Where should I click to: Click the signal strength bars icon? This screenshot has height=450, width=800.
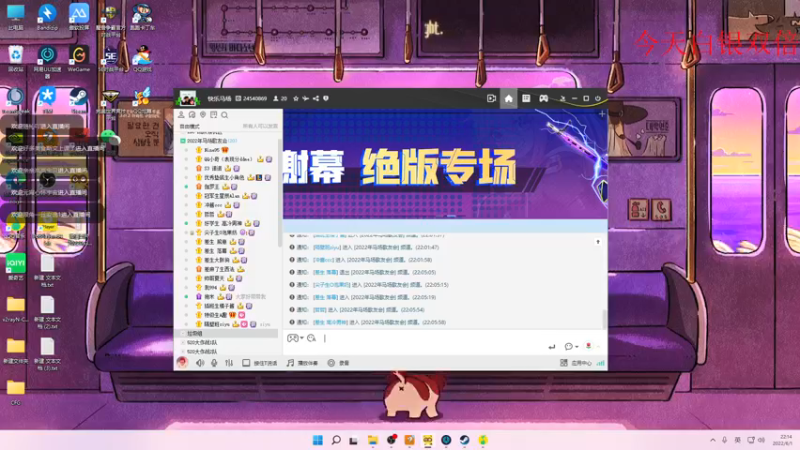(x=601, y=363)
